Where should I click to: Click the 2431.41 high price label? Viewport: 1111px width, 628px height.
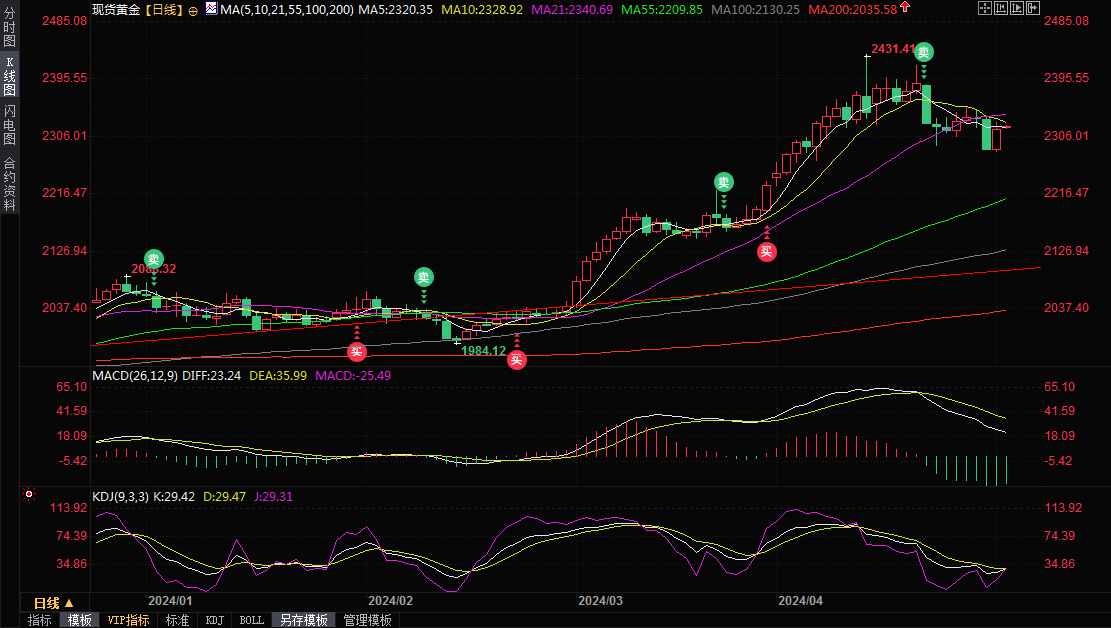pos(892,48)
